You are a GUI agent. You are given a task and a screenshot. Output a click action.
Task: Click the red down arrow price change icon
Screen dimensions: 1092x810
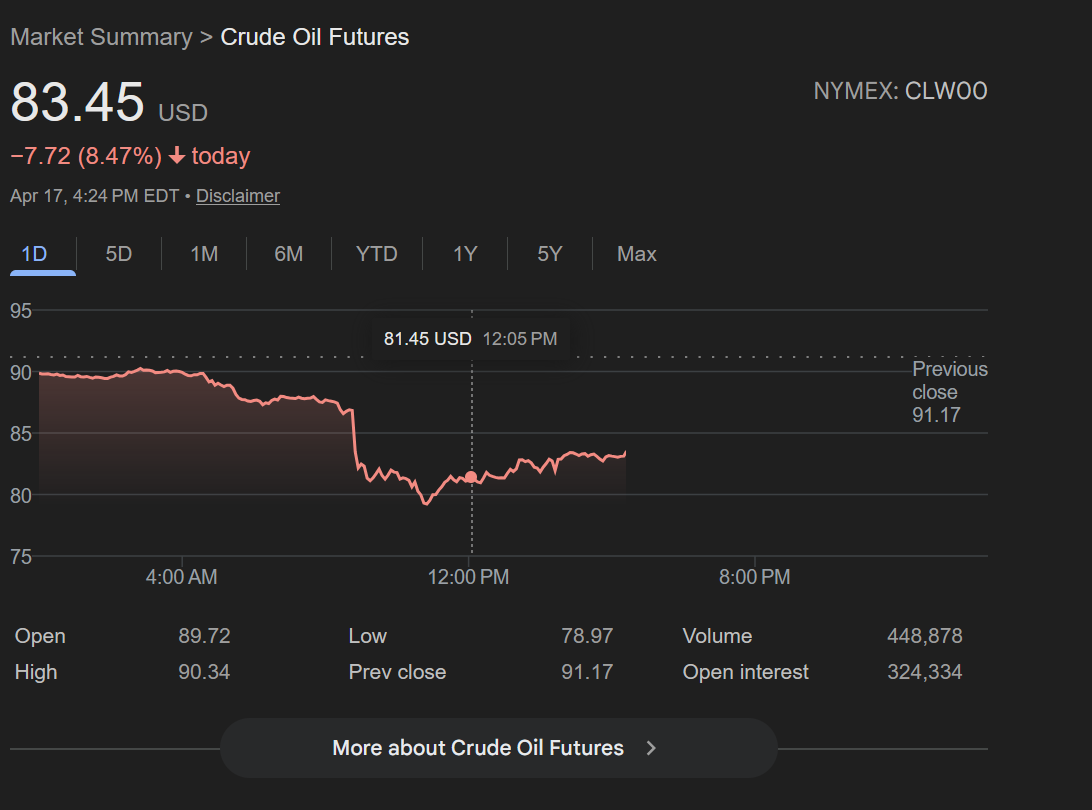click(177, 155)
